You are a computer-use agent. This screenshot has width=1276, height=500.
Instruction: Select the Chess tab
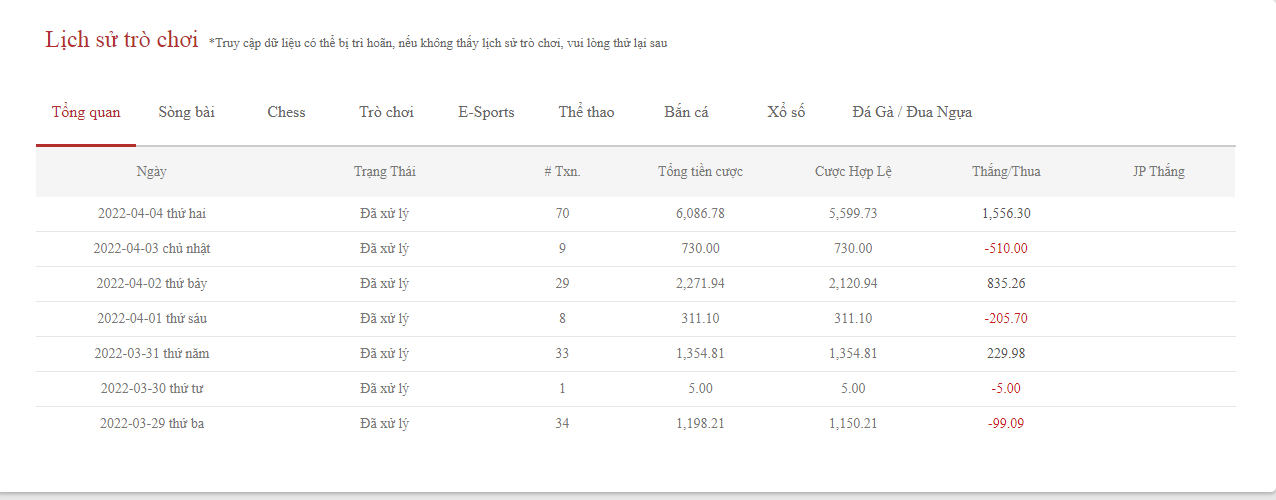click(286, 112)
